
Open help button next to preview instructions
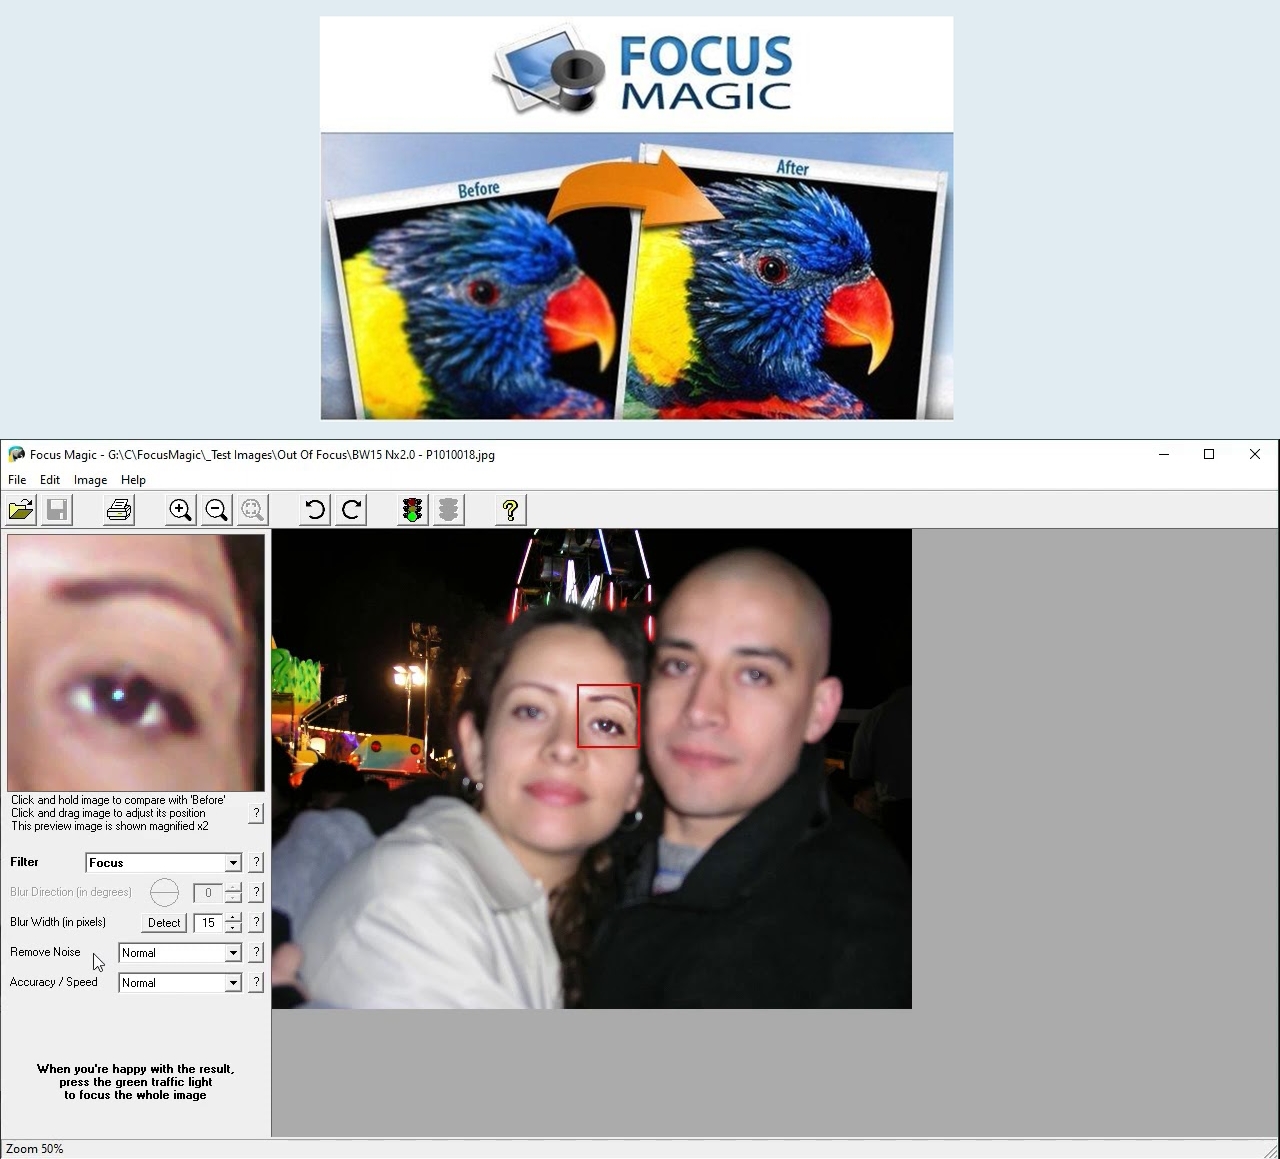pos(256,814)
